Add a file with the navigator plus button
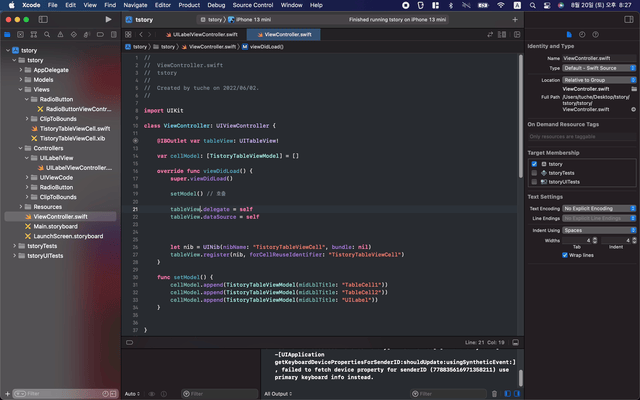640x400 pixels. (7, 394)
